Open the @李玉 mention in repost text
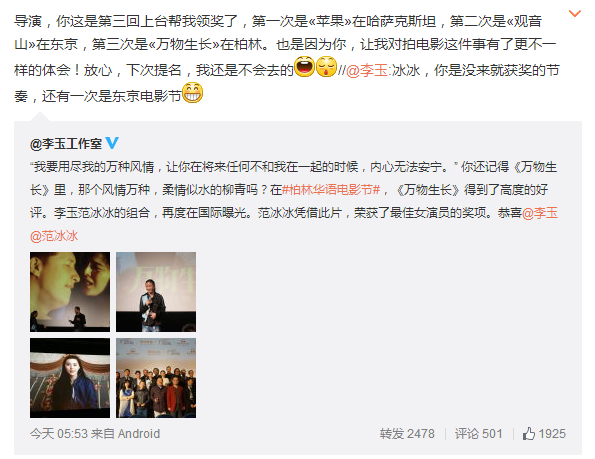595x459 pixels. point(367,71)
